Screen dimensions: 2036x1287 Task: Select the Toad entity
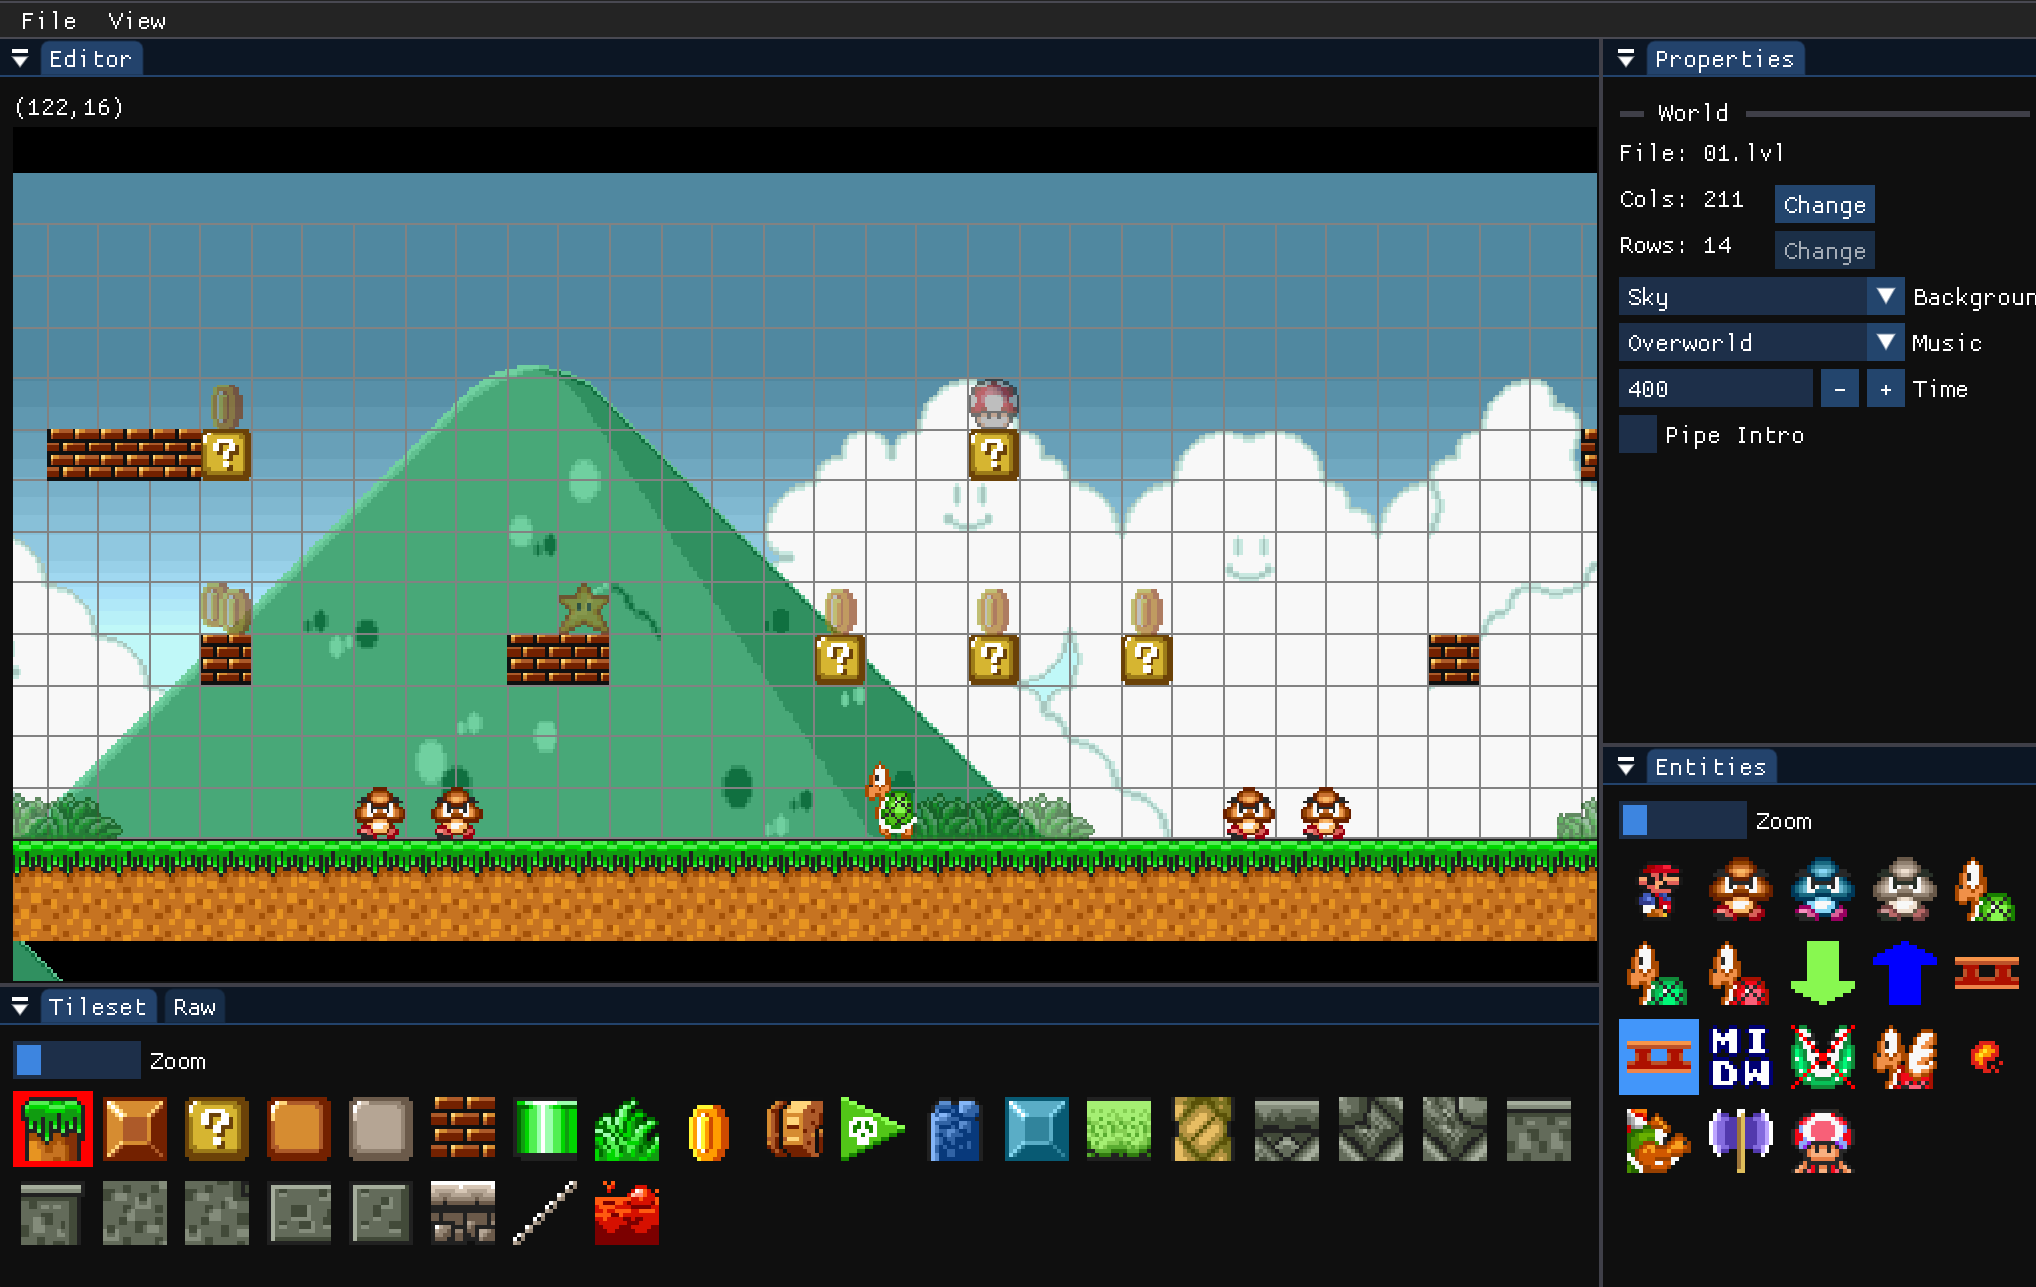(1822, 1141)
